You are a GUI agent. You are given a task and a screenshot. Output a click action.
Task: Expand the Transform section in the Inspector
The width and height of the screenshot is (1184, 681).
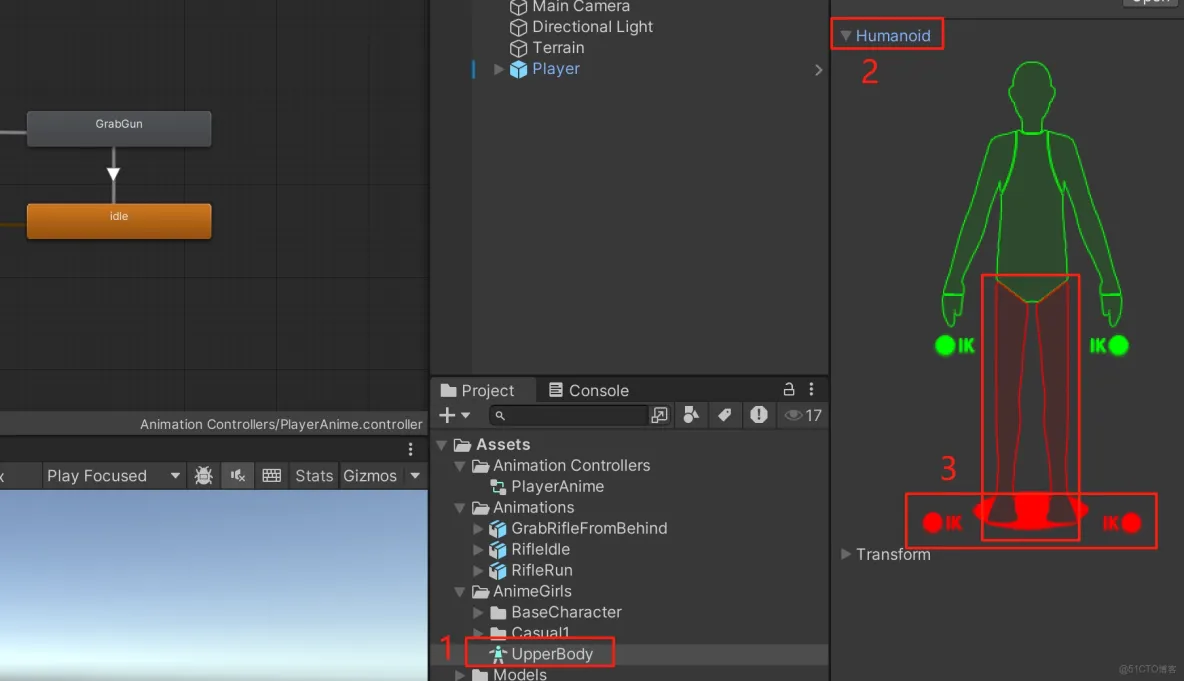(x=846, y=554)
